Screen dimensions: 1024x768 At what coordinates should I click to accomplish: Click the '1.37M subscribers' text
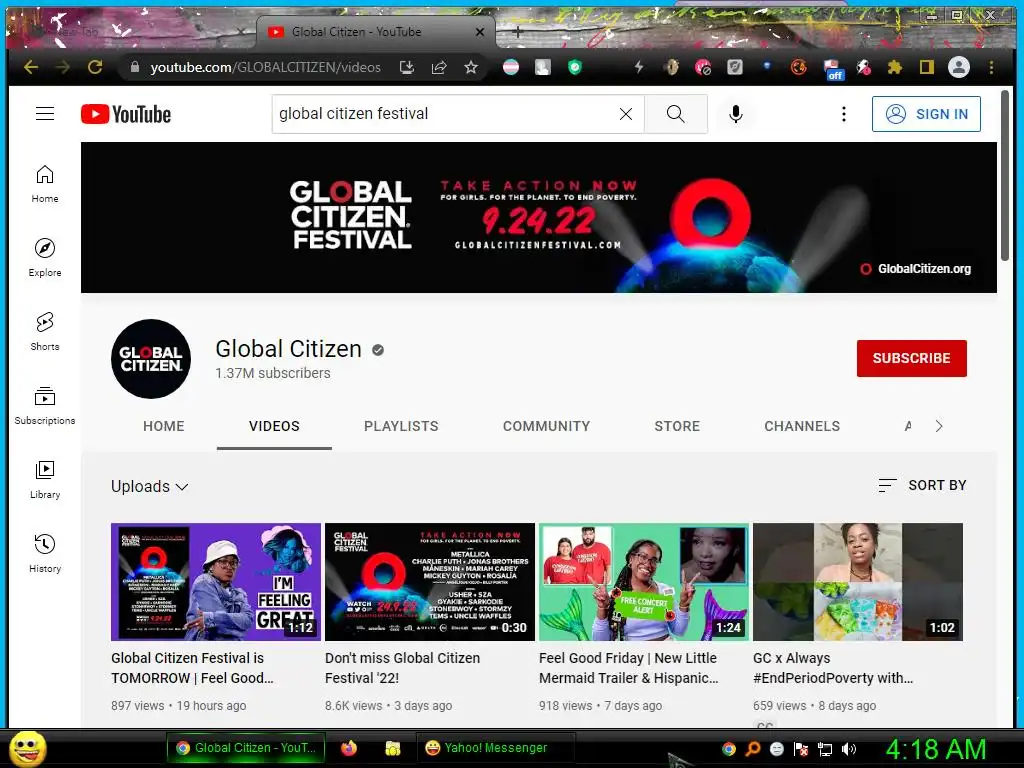click(273, 373)
